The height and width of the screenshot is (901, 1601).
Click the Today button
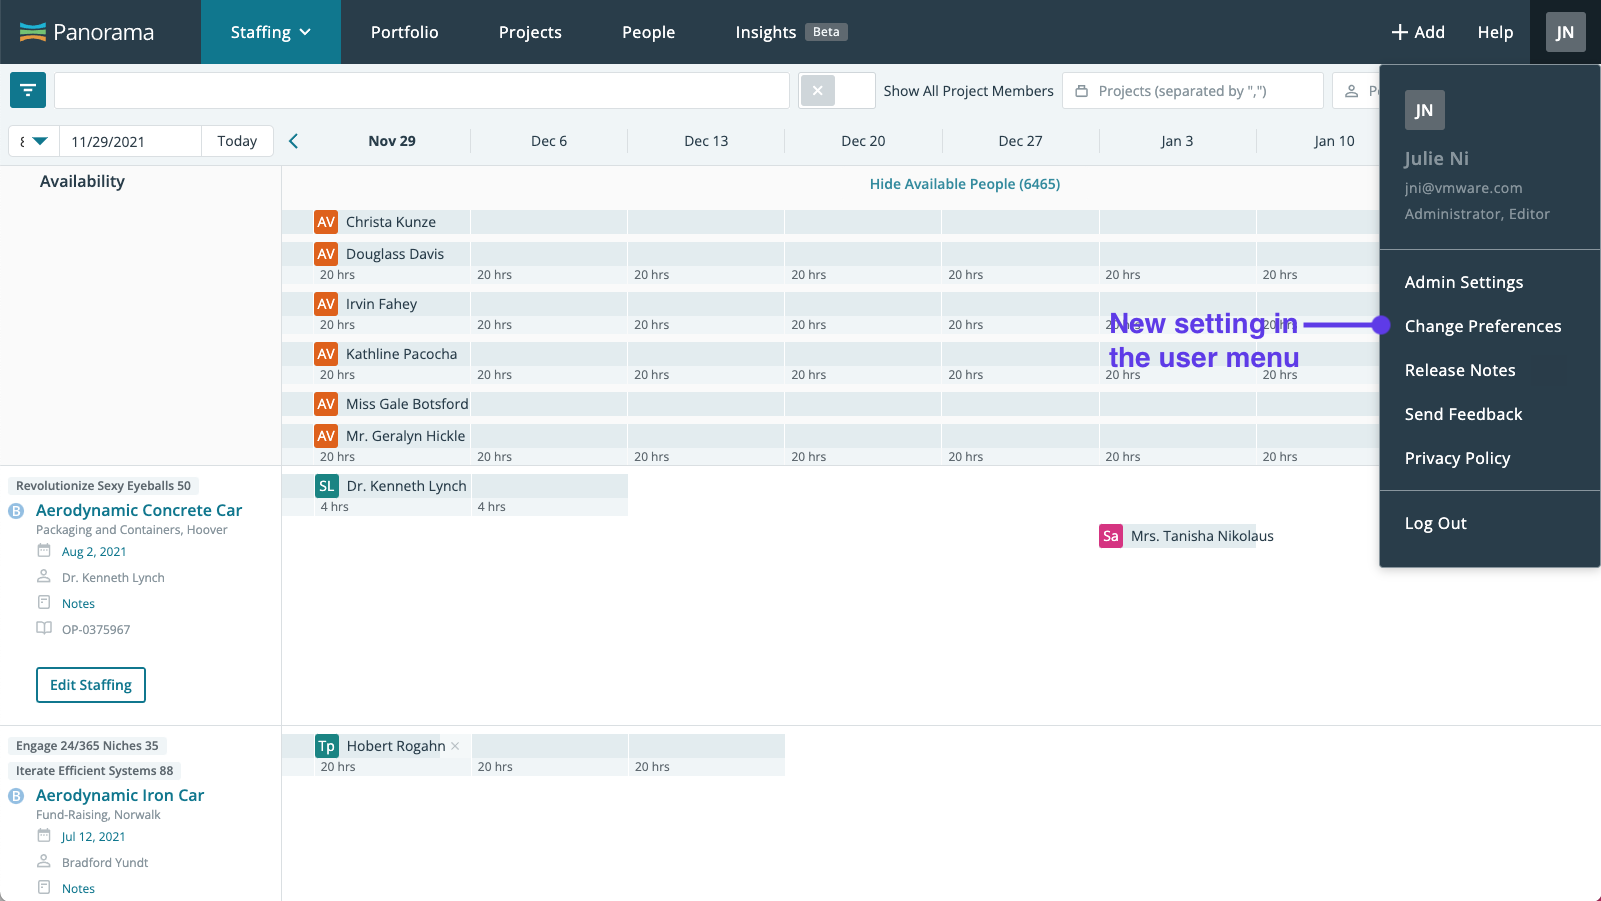(x=237, y=141)
